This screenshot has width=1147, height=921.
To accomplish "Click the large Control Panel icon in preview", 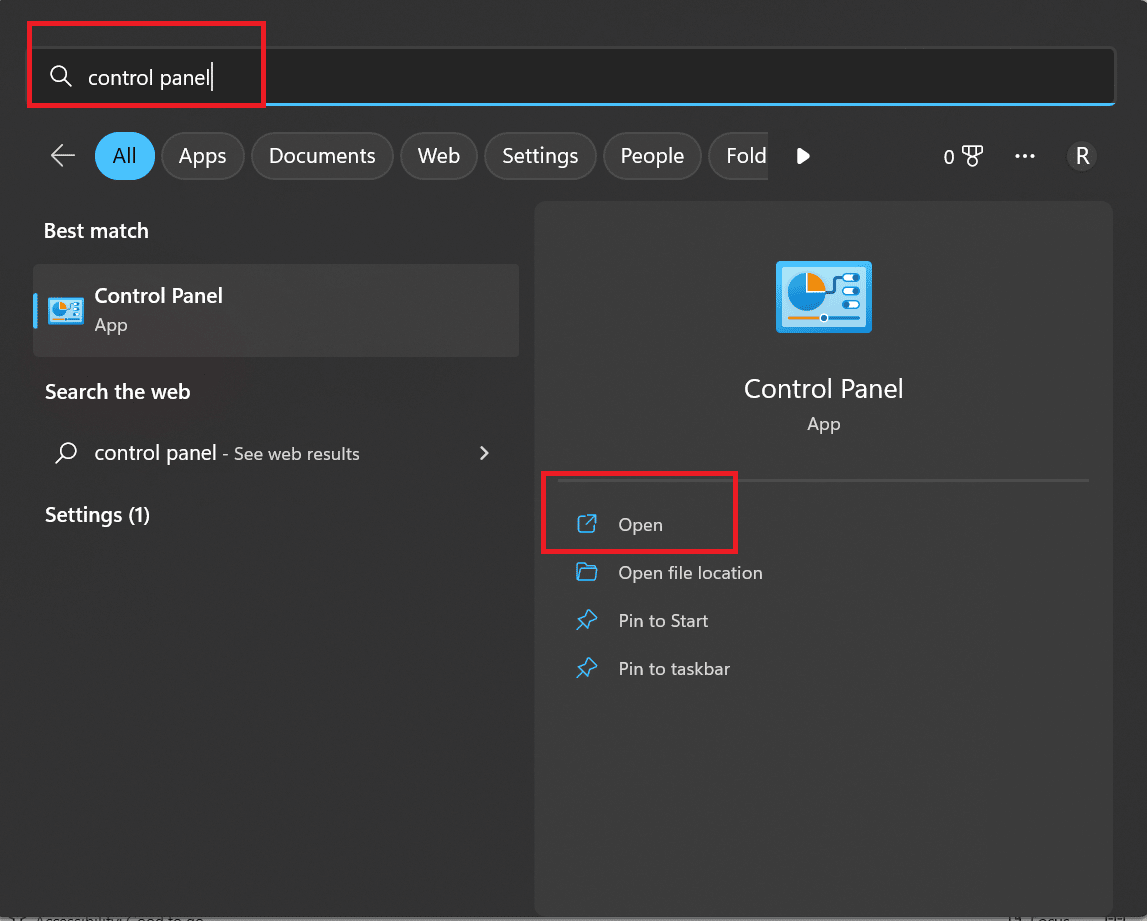I will tap(824, 297).
